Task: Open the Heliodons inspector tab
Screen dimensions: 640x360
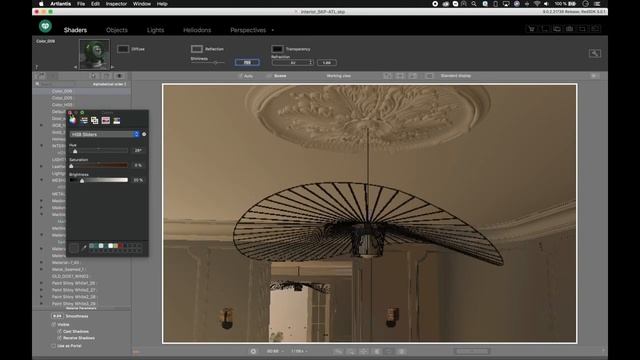Action: pos(197,30)
